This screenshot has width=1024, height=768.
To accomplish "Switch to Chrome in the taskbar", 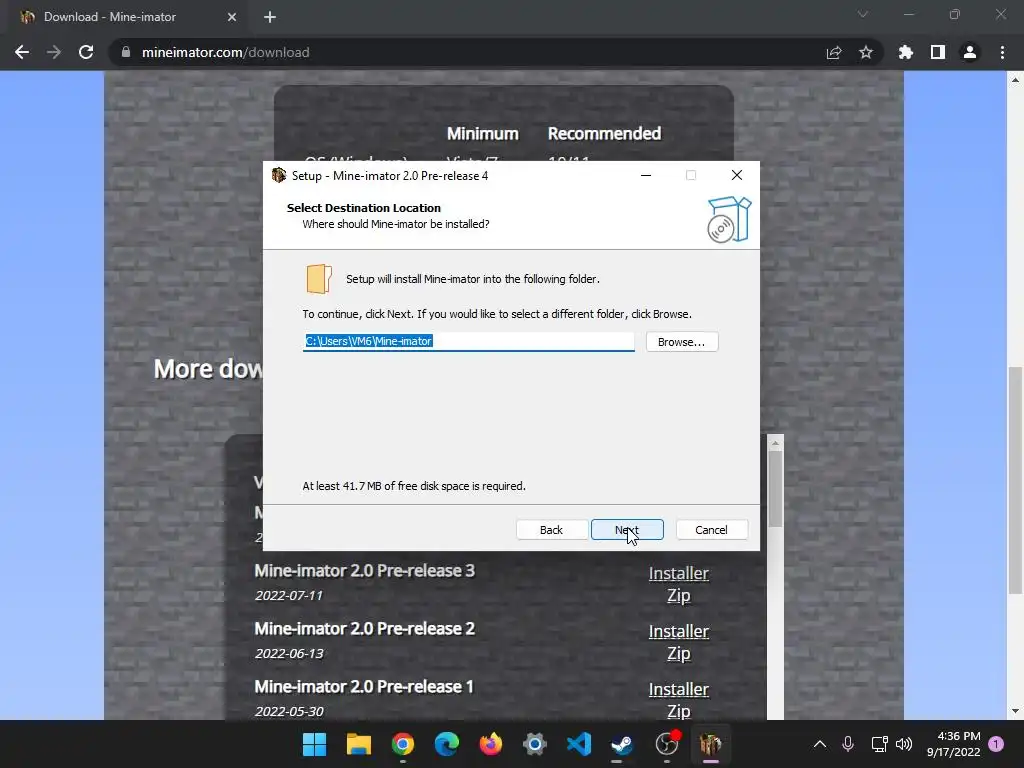I will [x=403, y=744].
